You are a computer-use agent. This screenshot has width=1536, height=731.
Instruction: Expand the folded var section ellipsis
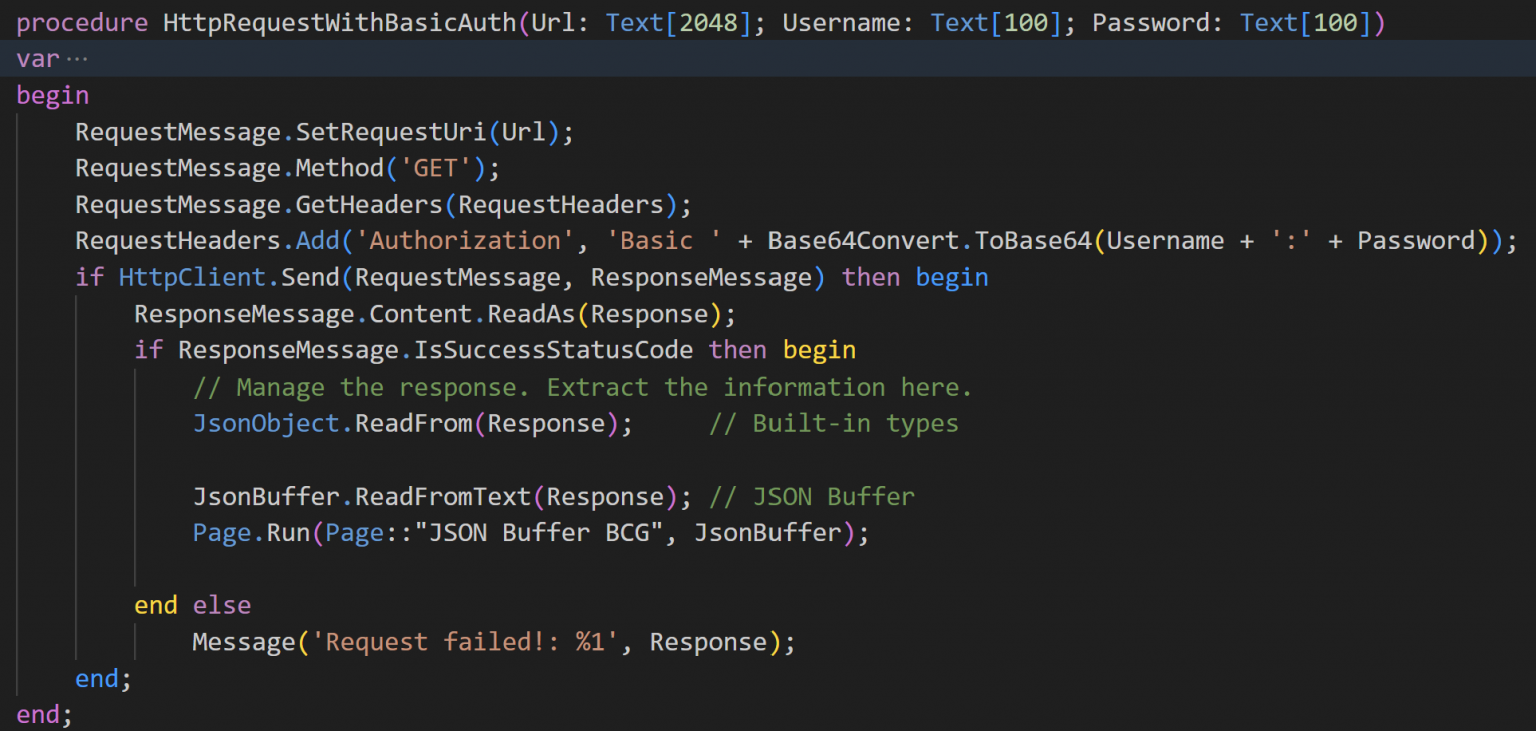tap(77, 59)
